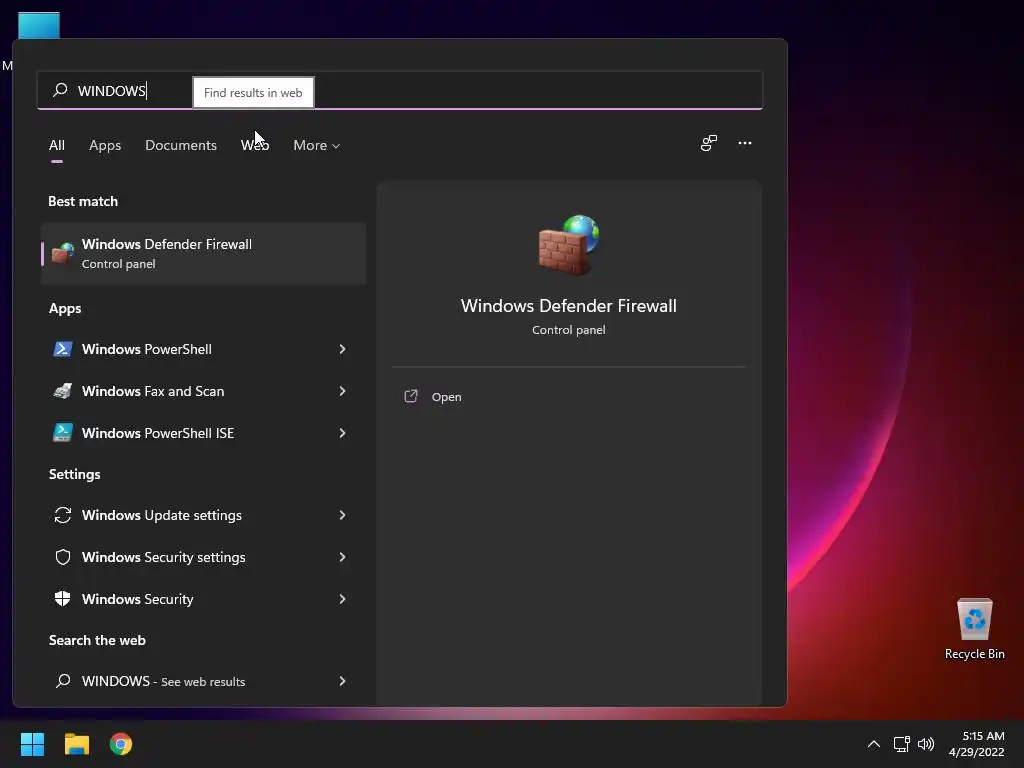Expand options for Windows PowerShell
The width and height of the screenshot is (1024, 768).
(342, 349)
